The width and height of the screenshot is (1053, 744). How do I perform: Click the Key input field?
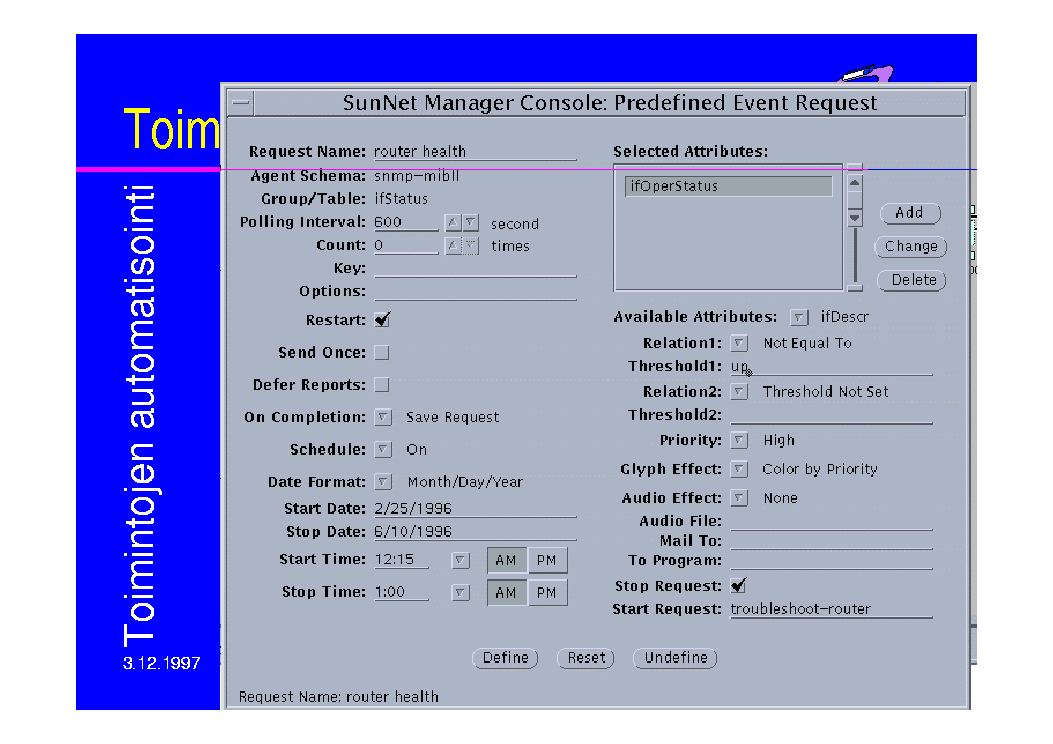pyautogui.click(x=475, y=269)
